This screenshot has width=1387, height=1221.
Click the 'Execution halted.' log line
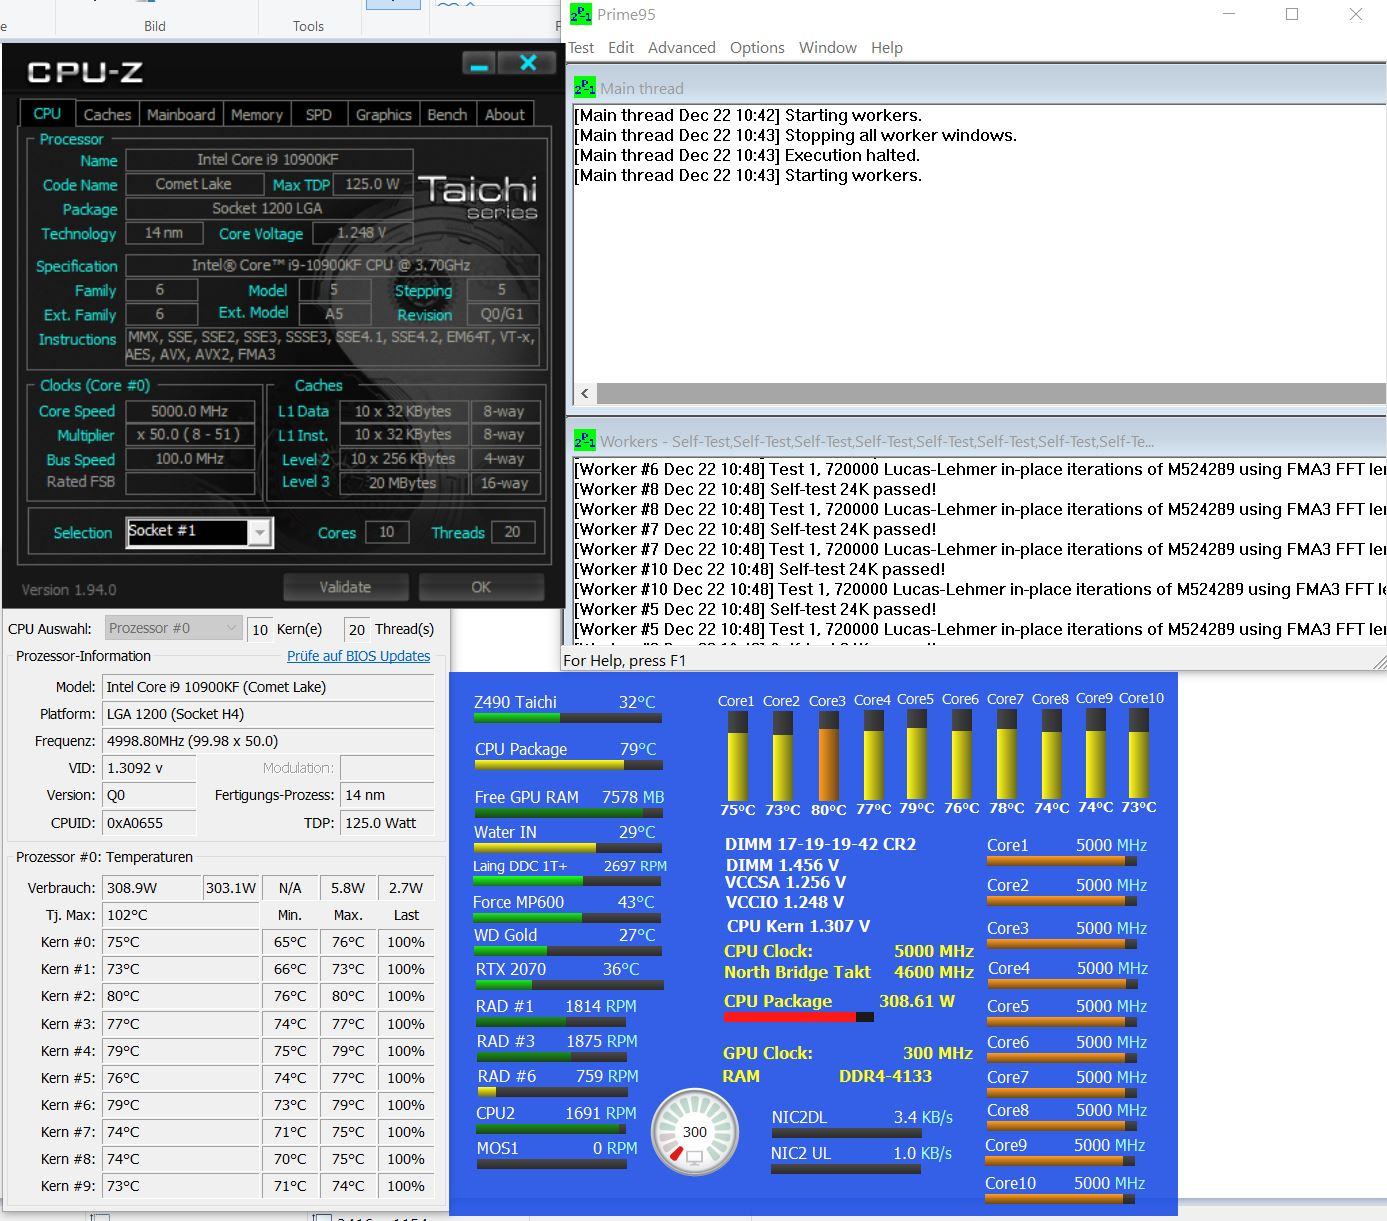tap(747, 155)
